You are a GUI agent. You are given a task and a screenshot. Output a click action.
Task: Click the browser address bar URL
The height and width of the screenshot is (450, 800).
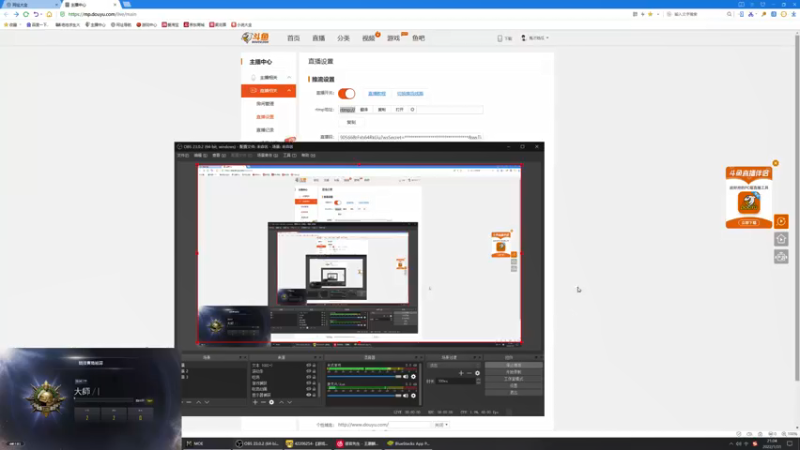tap(102, 14)
